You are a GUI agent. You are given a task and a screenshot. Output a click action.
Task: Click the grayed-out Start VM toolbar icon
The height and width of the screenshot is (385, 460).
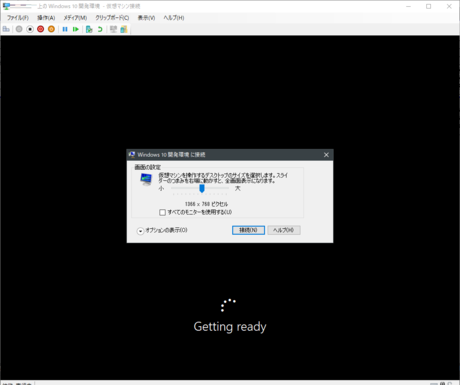coord(19,29)
